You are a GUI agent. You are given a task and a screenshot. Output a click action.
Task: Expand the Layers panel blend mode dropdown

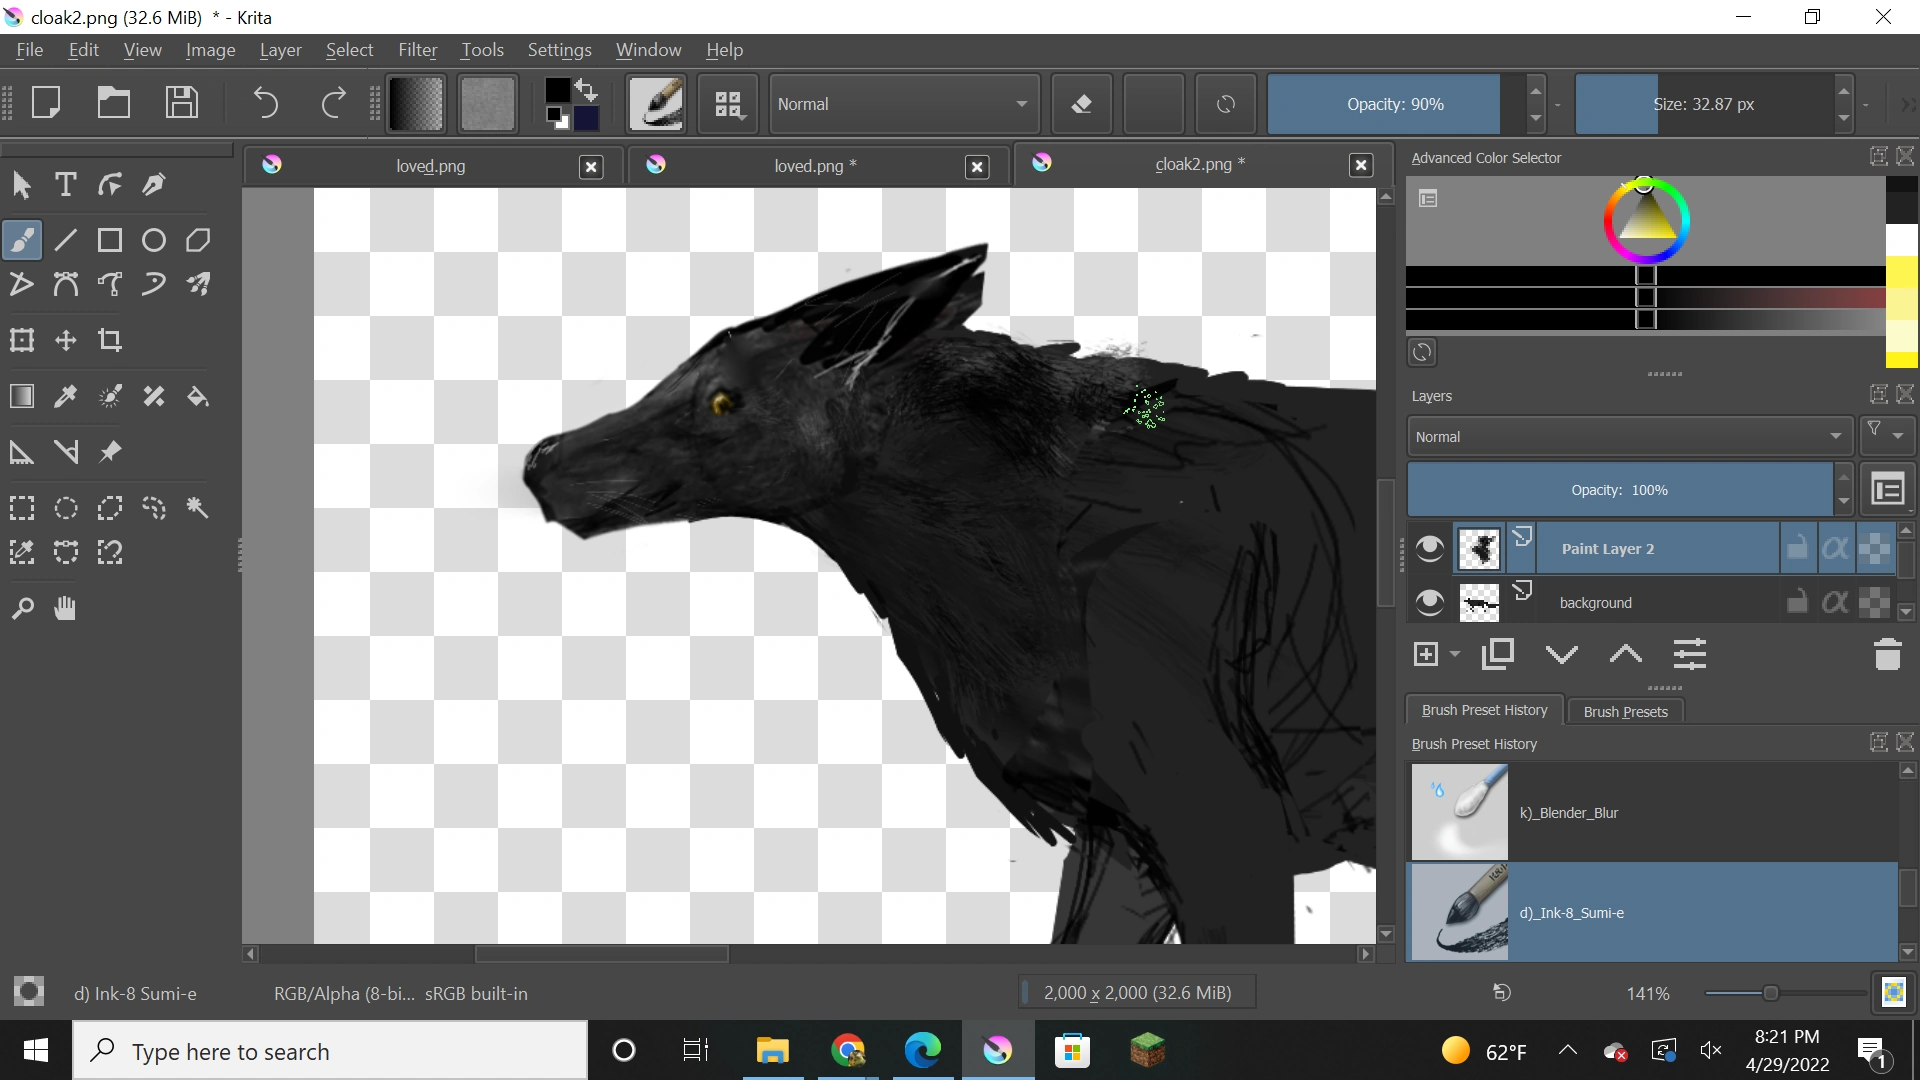click(1628, 437)
